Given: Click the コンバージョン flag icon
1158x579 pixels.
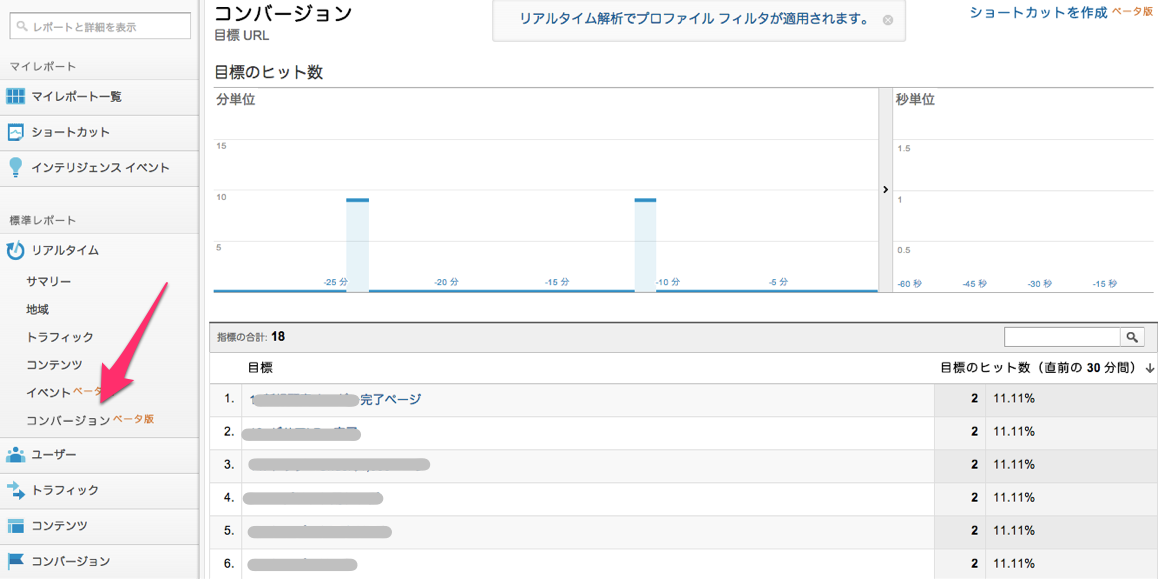Looking at the screenshot, I should point(16,561).
